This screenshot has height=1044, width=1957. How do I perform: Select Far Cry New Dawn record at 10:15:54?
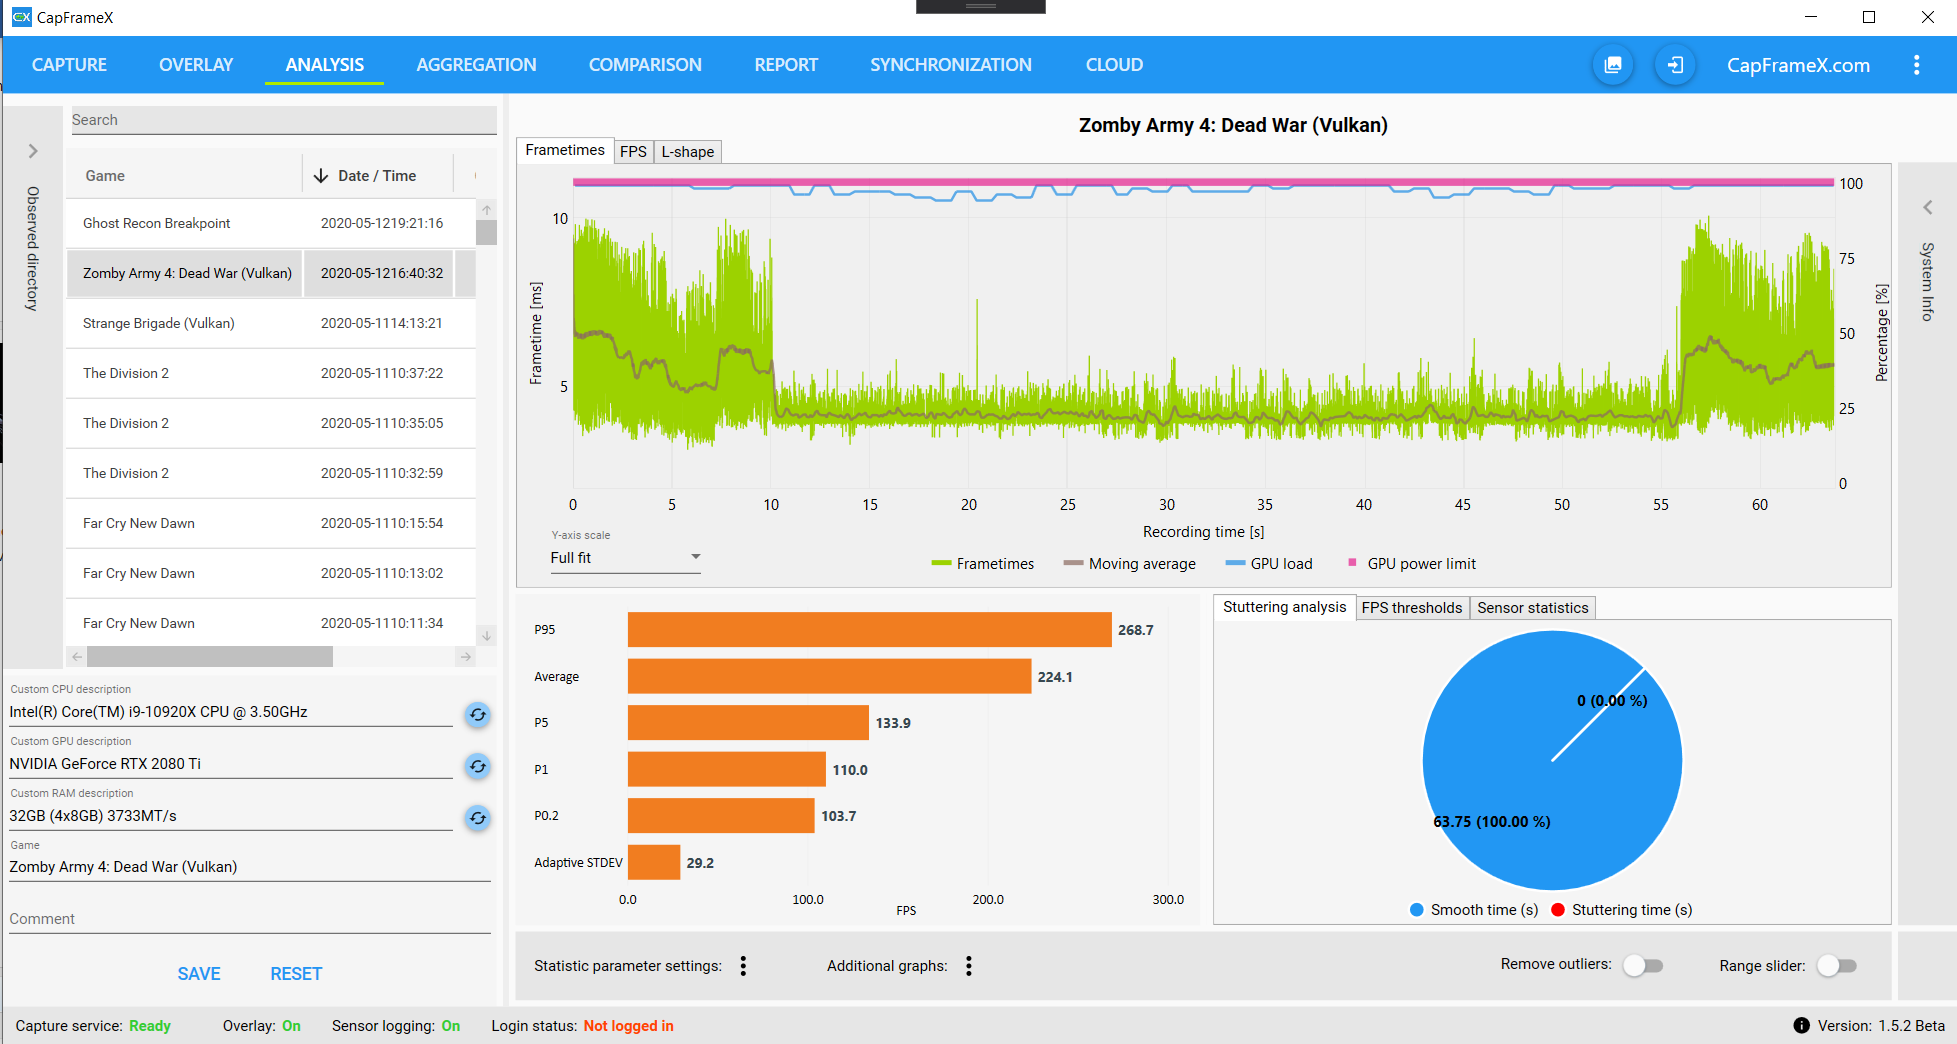point(271,523)
